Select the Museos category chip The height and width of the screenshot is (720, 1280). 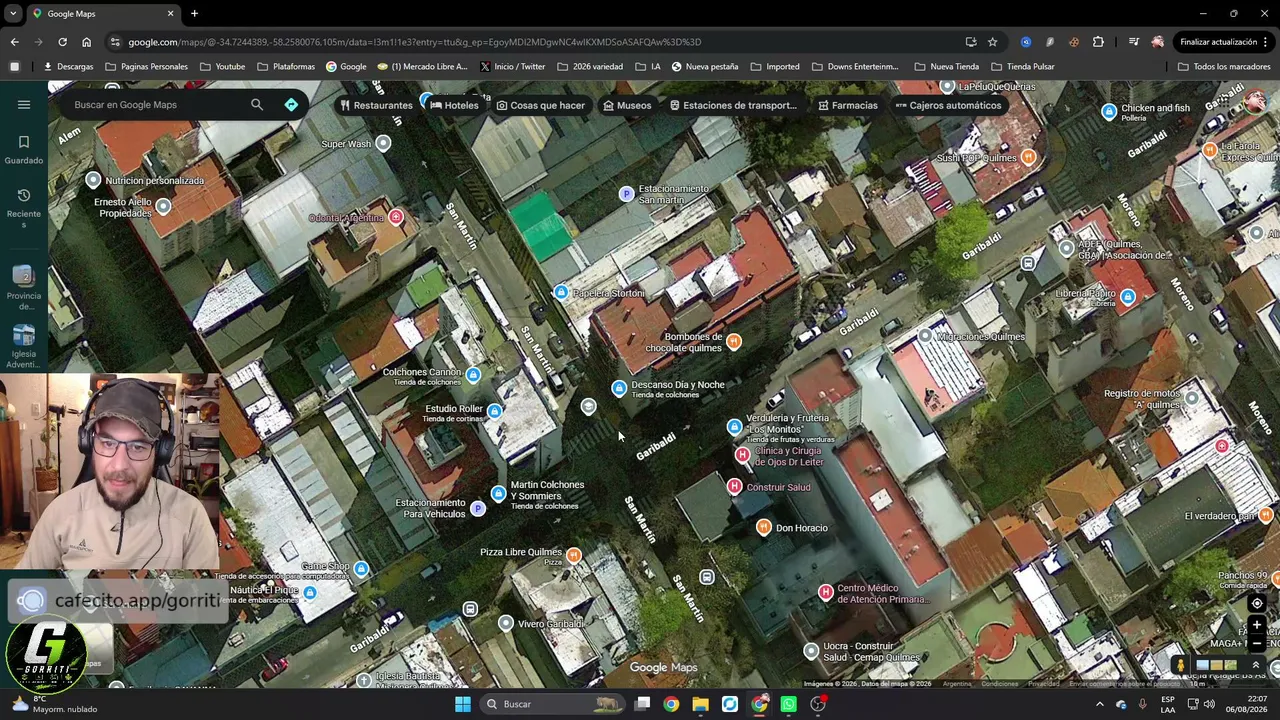pyautogui.click(x=627, y=105)
